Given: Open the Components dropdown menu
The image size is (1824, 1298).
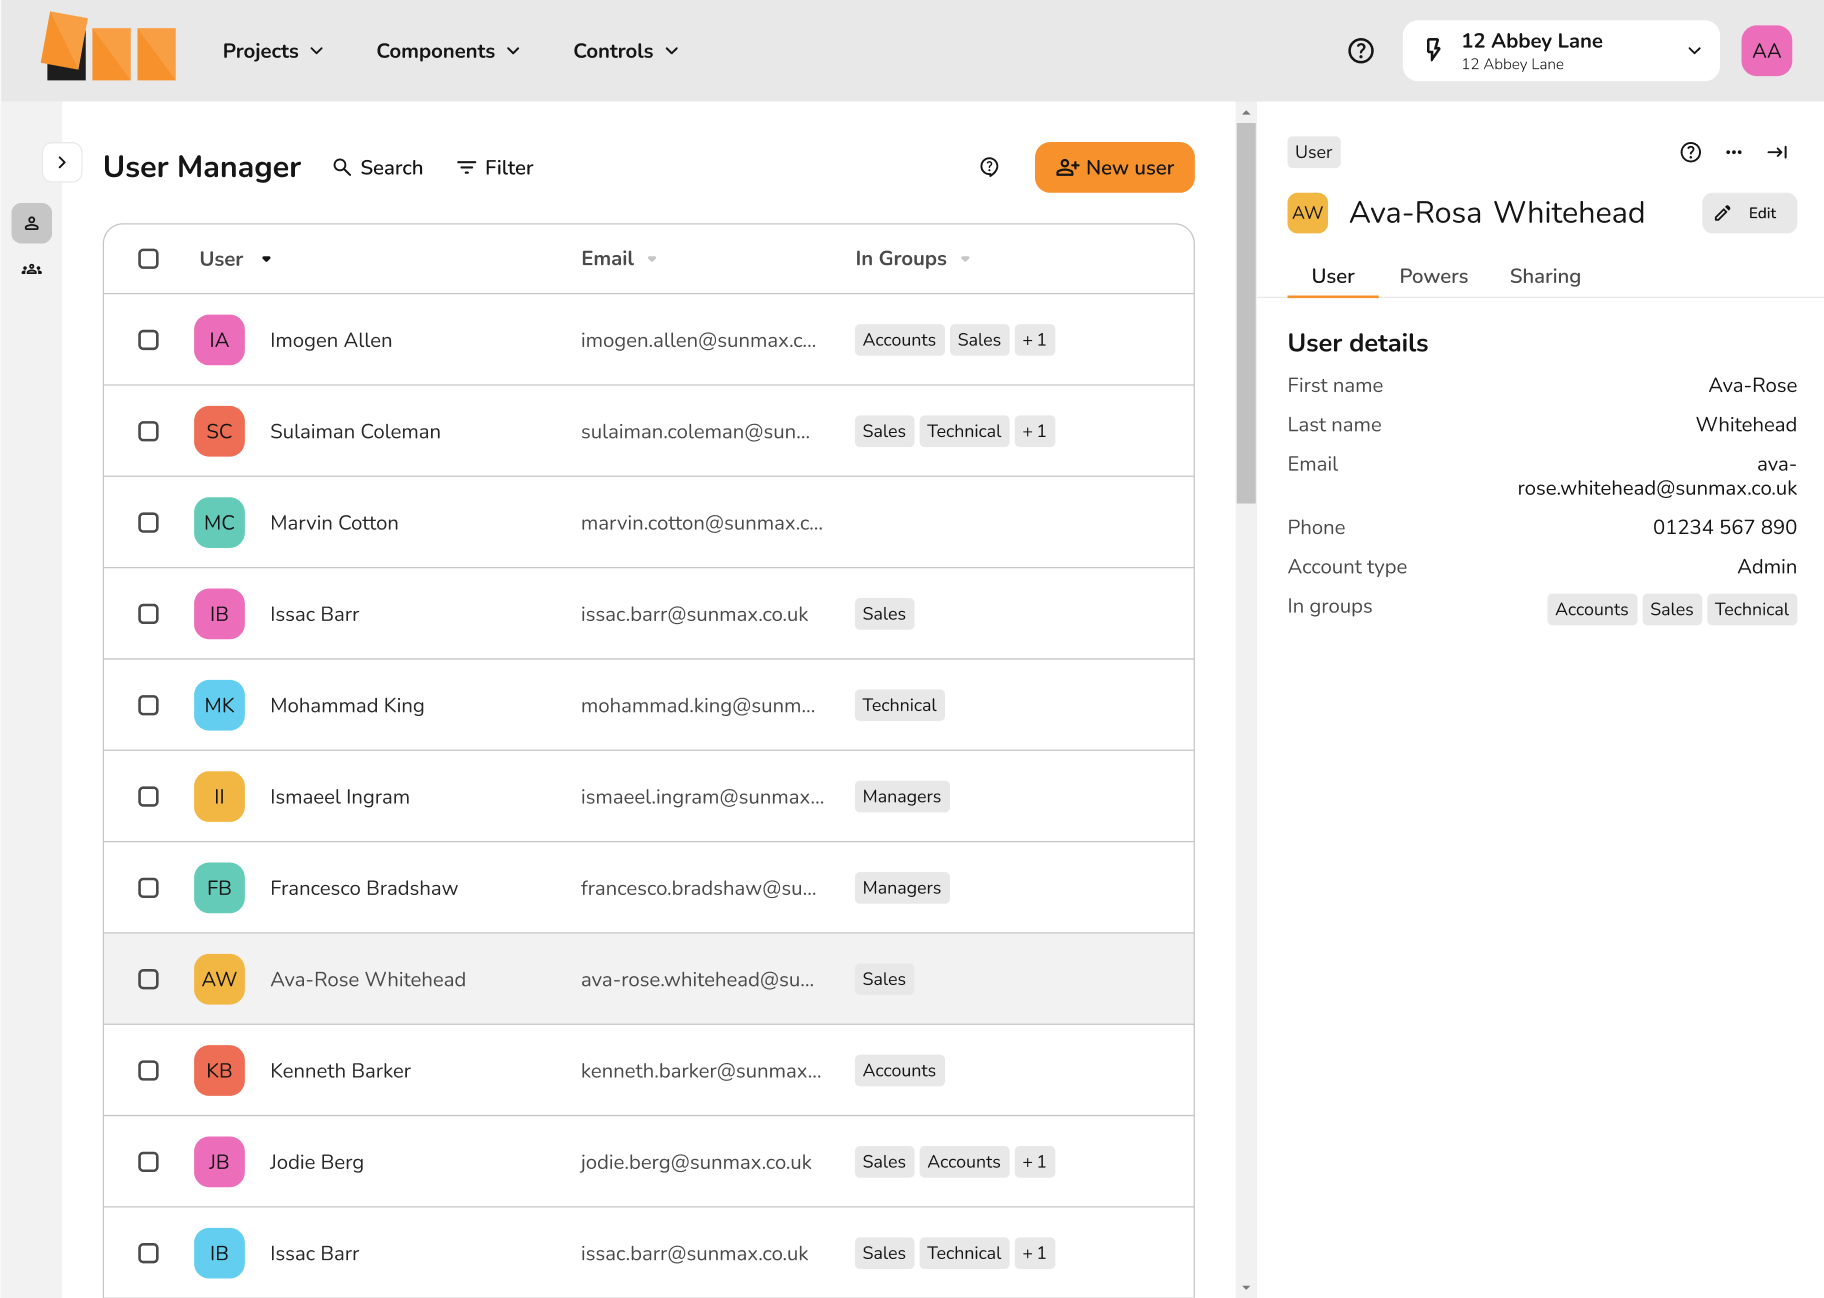Looking at the screenshot, I should click(x=448, y=51).
